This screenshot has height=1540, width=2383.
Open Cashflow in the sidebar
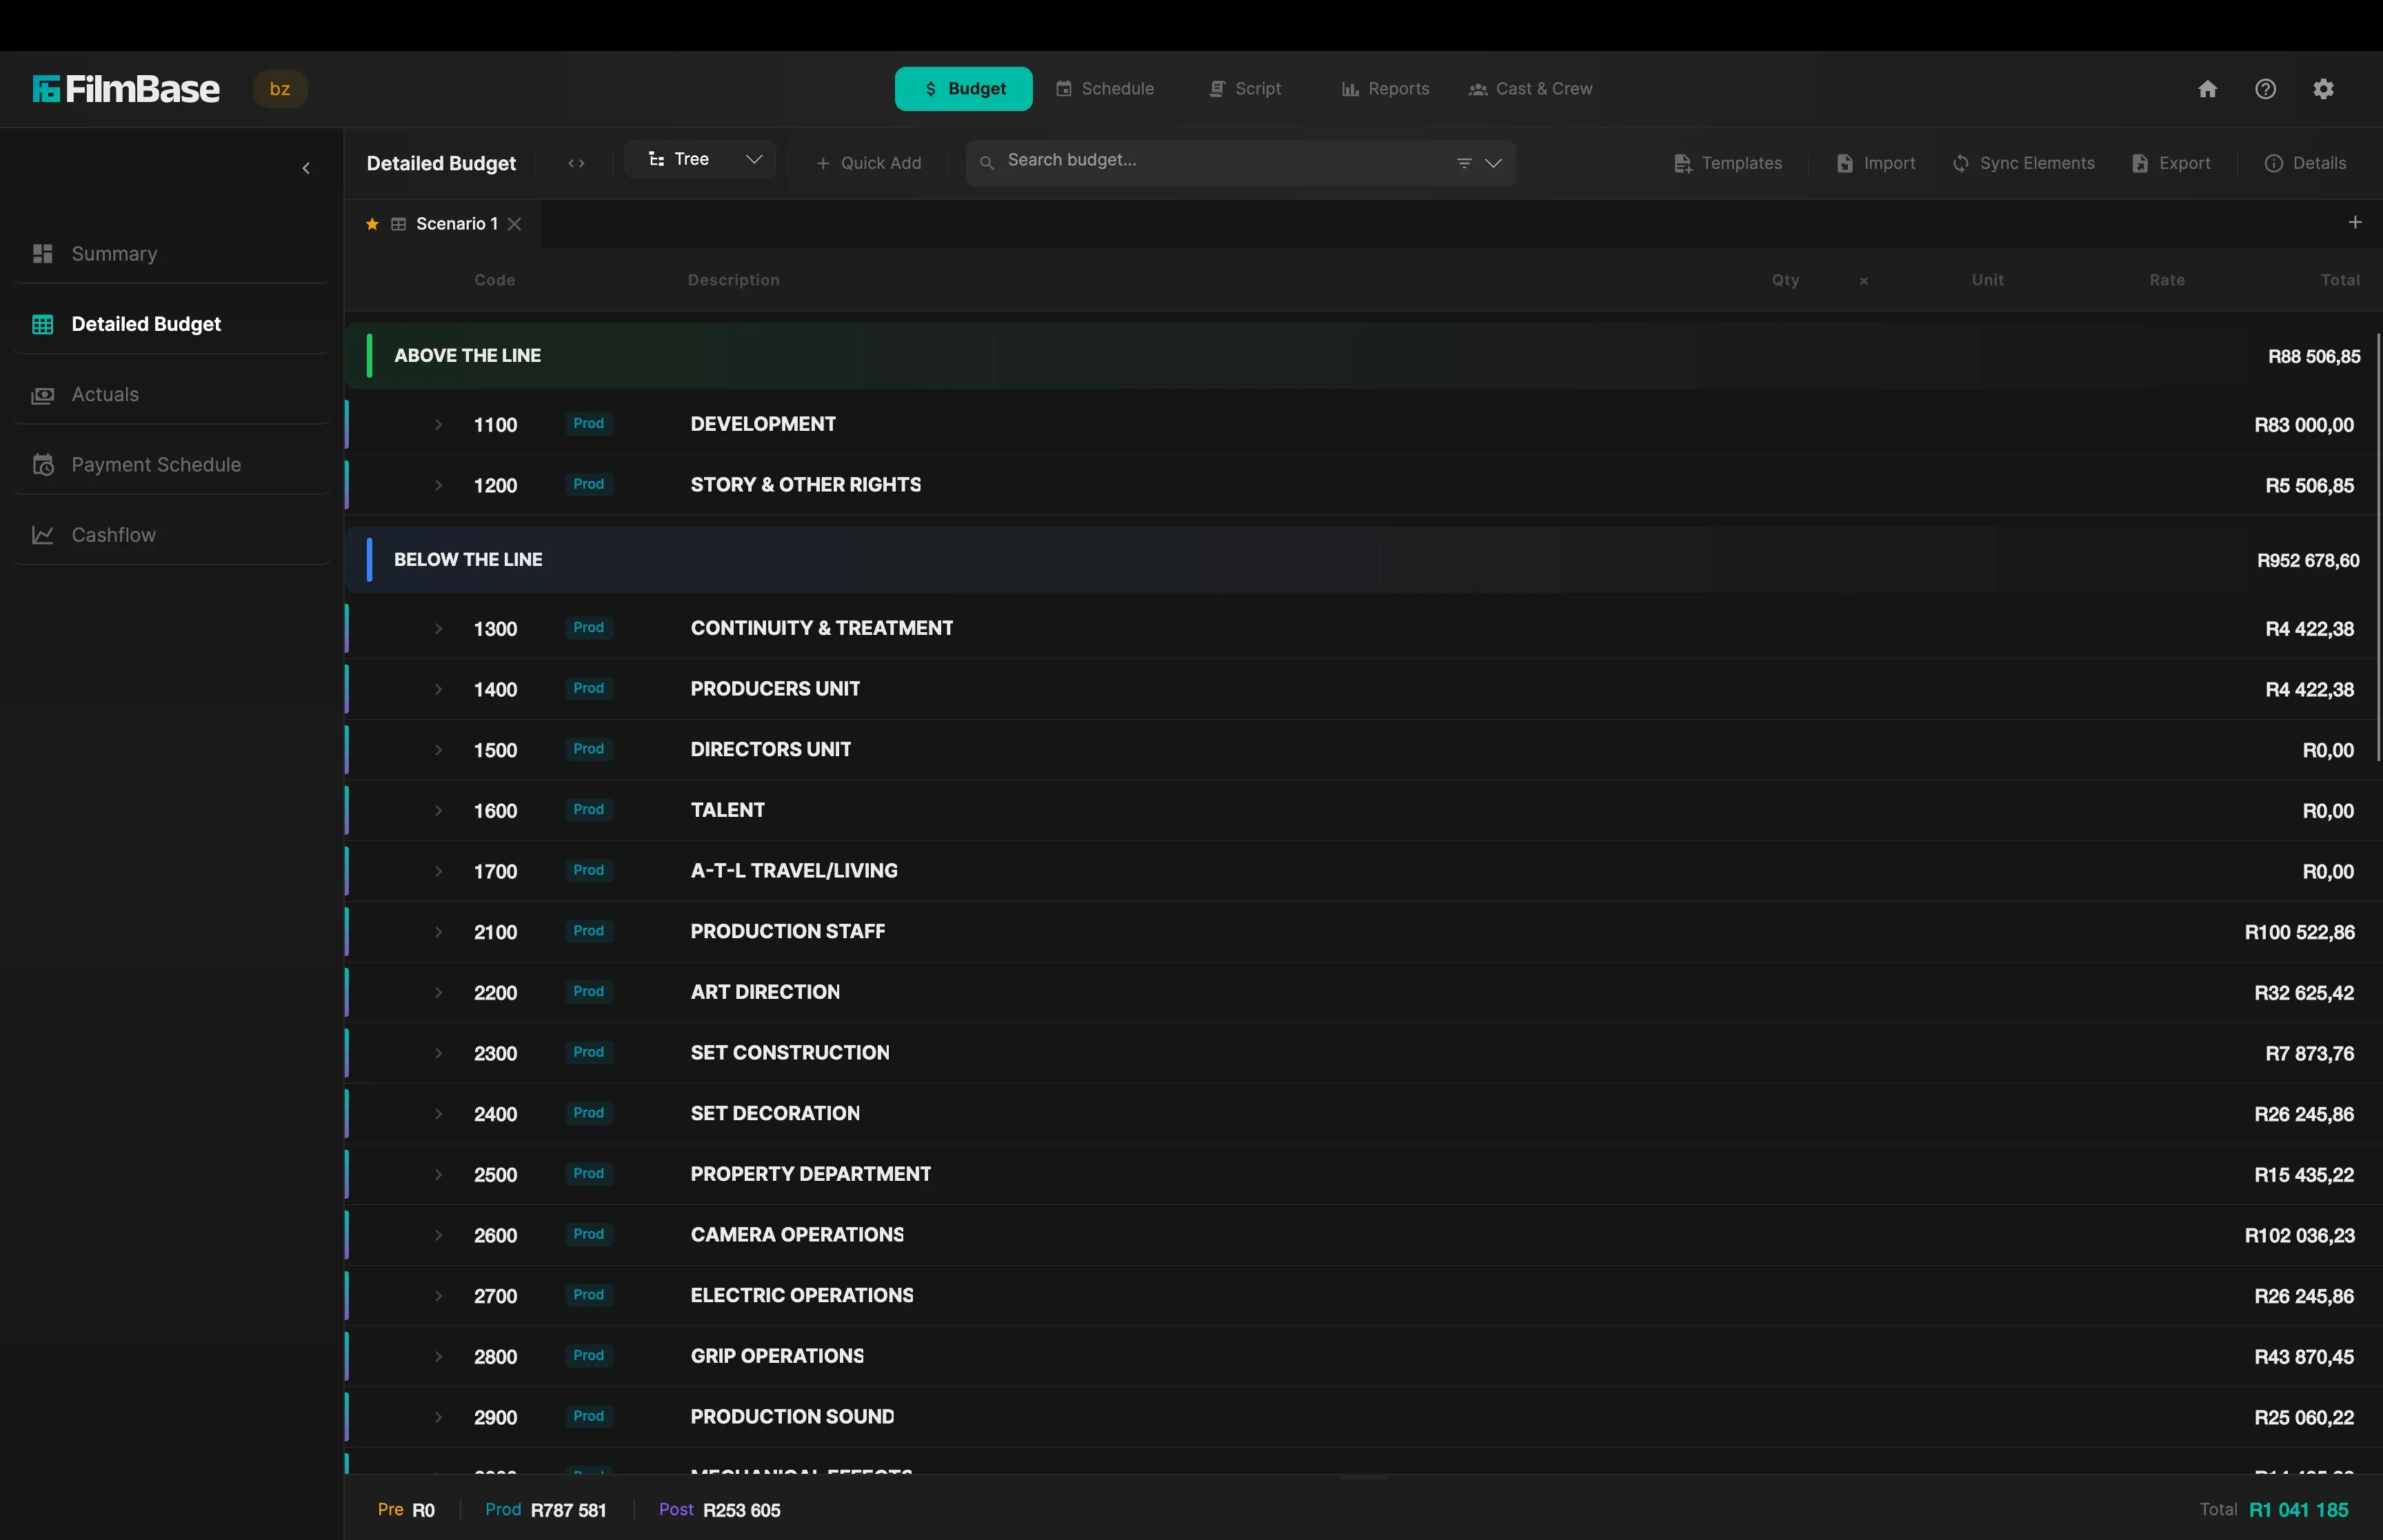[x=113, y=535]
